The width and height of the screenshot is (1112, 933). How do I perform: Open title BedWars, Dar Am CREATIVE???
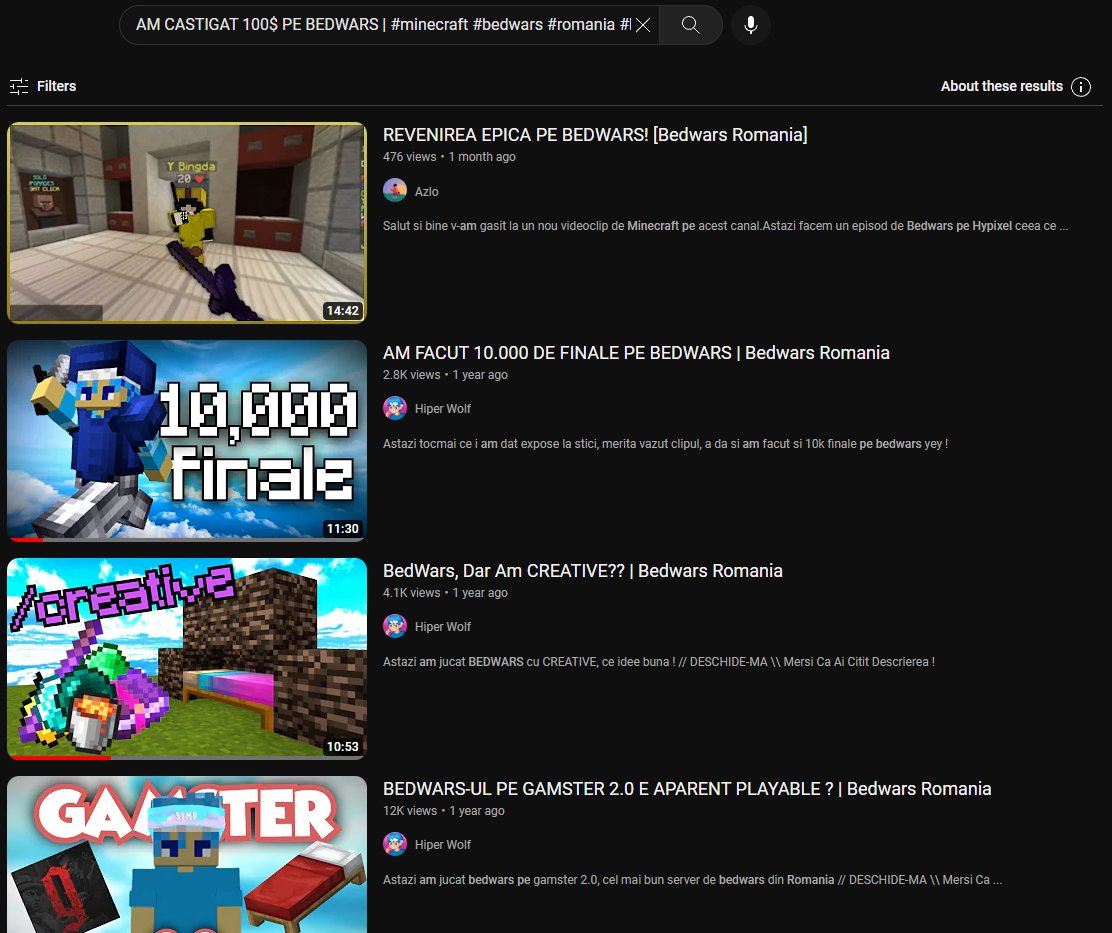583,571
